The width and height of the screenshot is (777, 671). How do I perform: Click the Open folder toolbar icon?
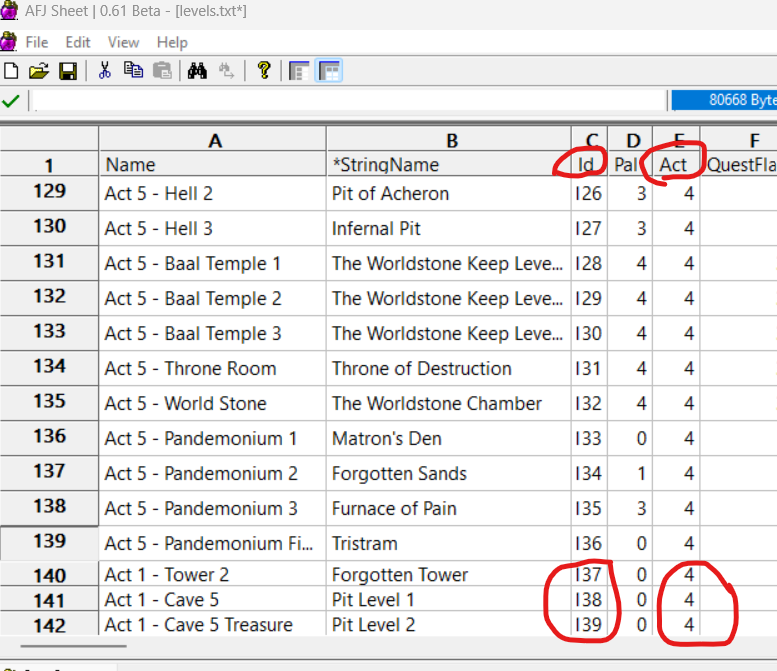[39, 71]
